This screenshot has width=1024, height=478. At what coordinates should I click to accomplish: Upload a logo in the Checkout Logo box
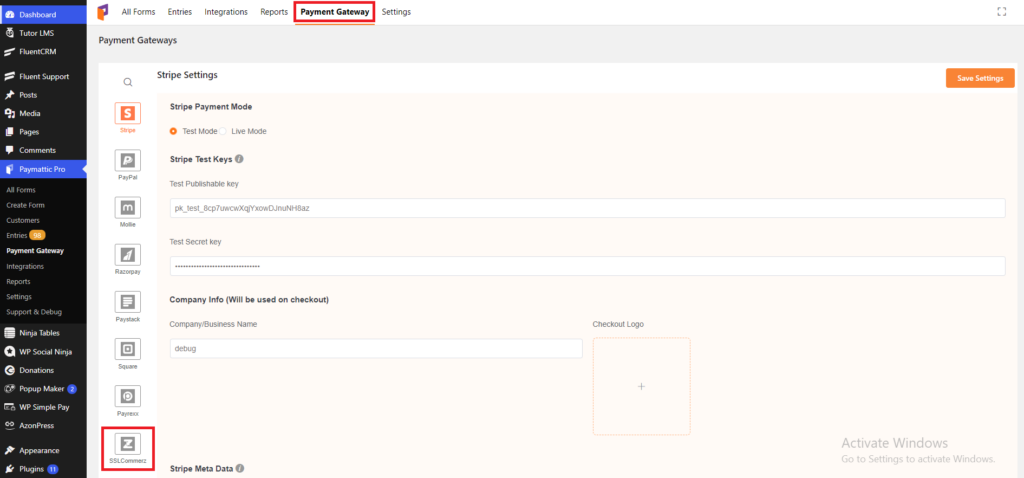coord(641,386)
